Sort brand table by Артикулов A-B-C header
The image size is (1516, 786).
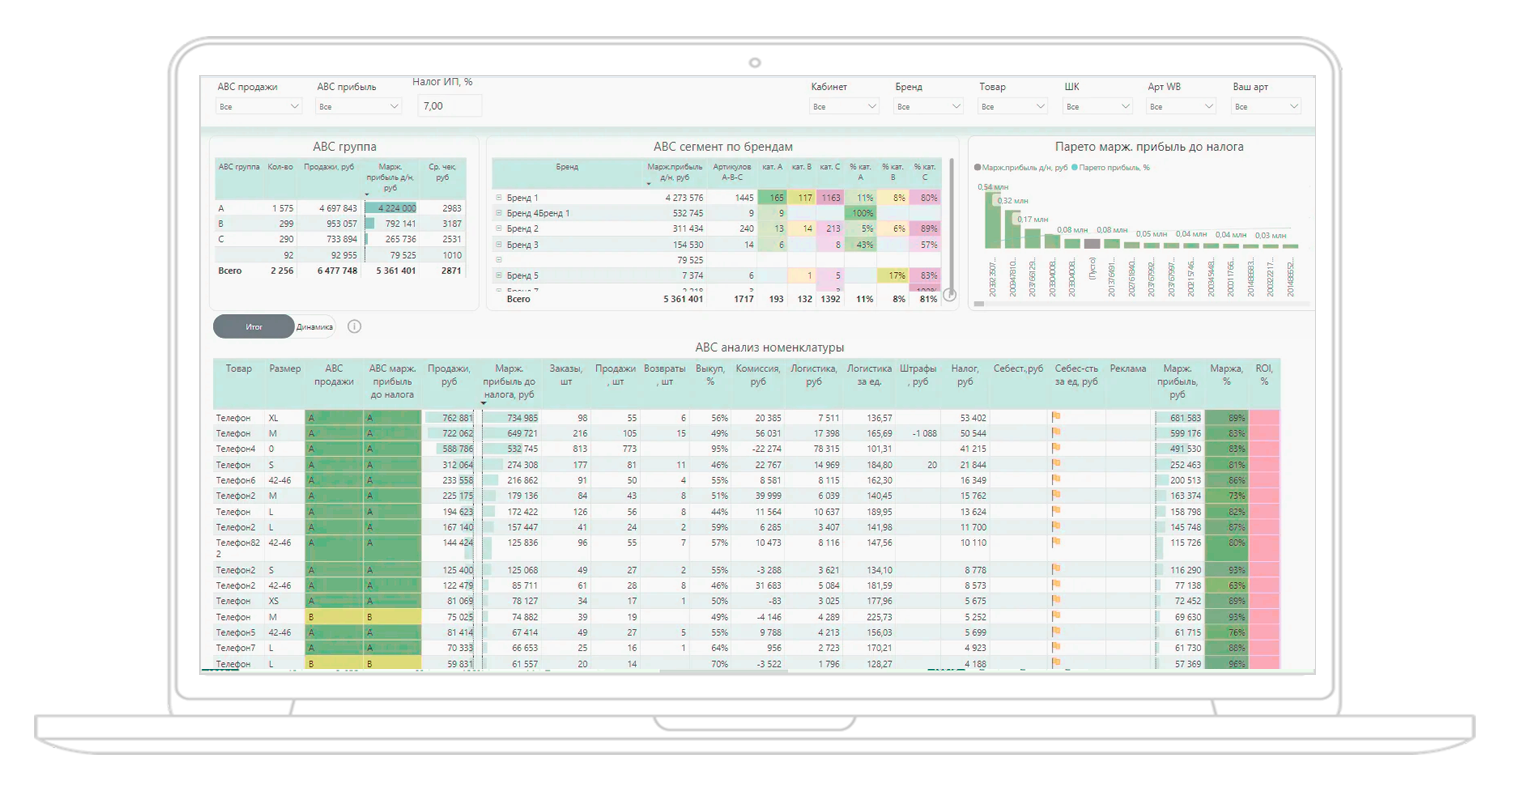pos(732,172)
